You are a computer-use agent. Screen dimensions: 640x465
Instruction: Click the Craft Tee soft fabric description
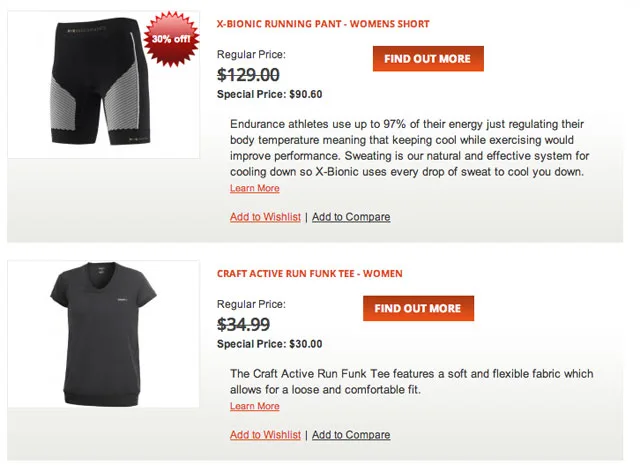pyautogui.click(x=411, y=381)
